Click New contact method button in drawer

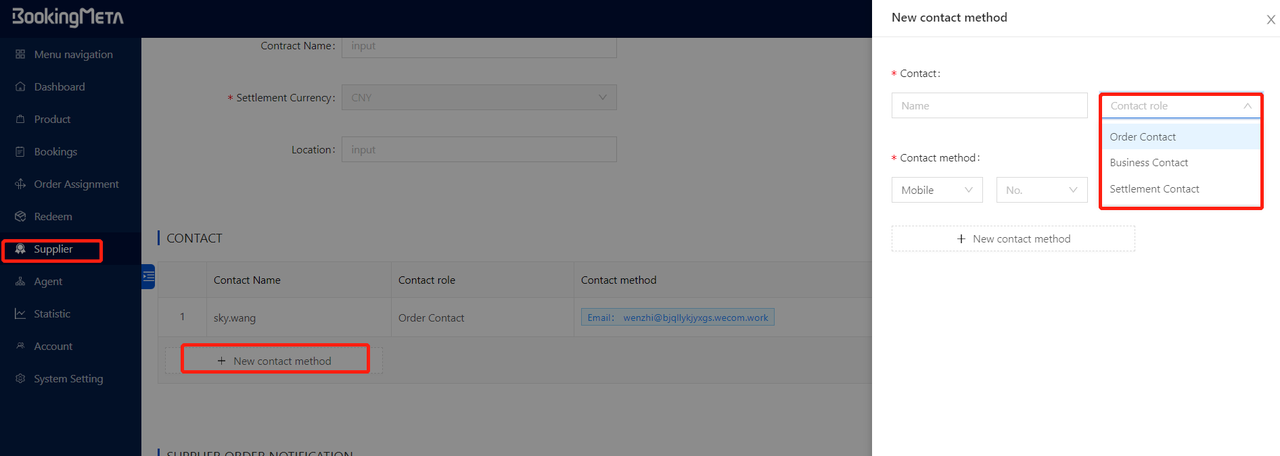[x=1013, y=239]
